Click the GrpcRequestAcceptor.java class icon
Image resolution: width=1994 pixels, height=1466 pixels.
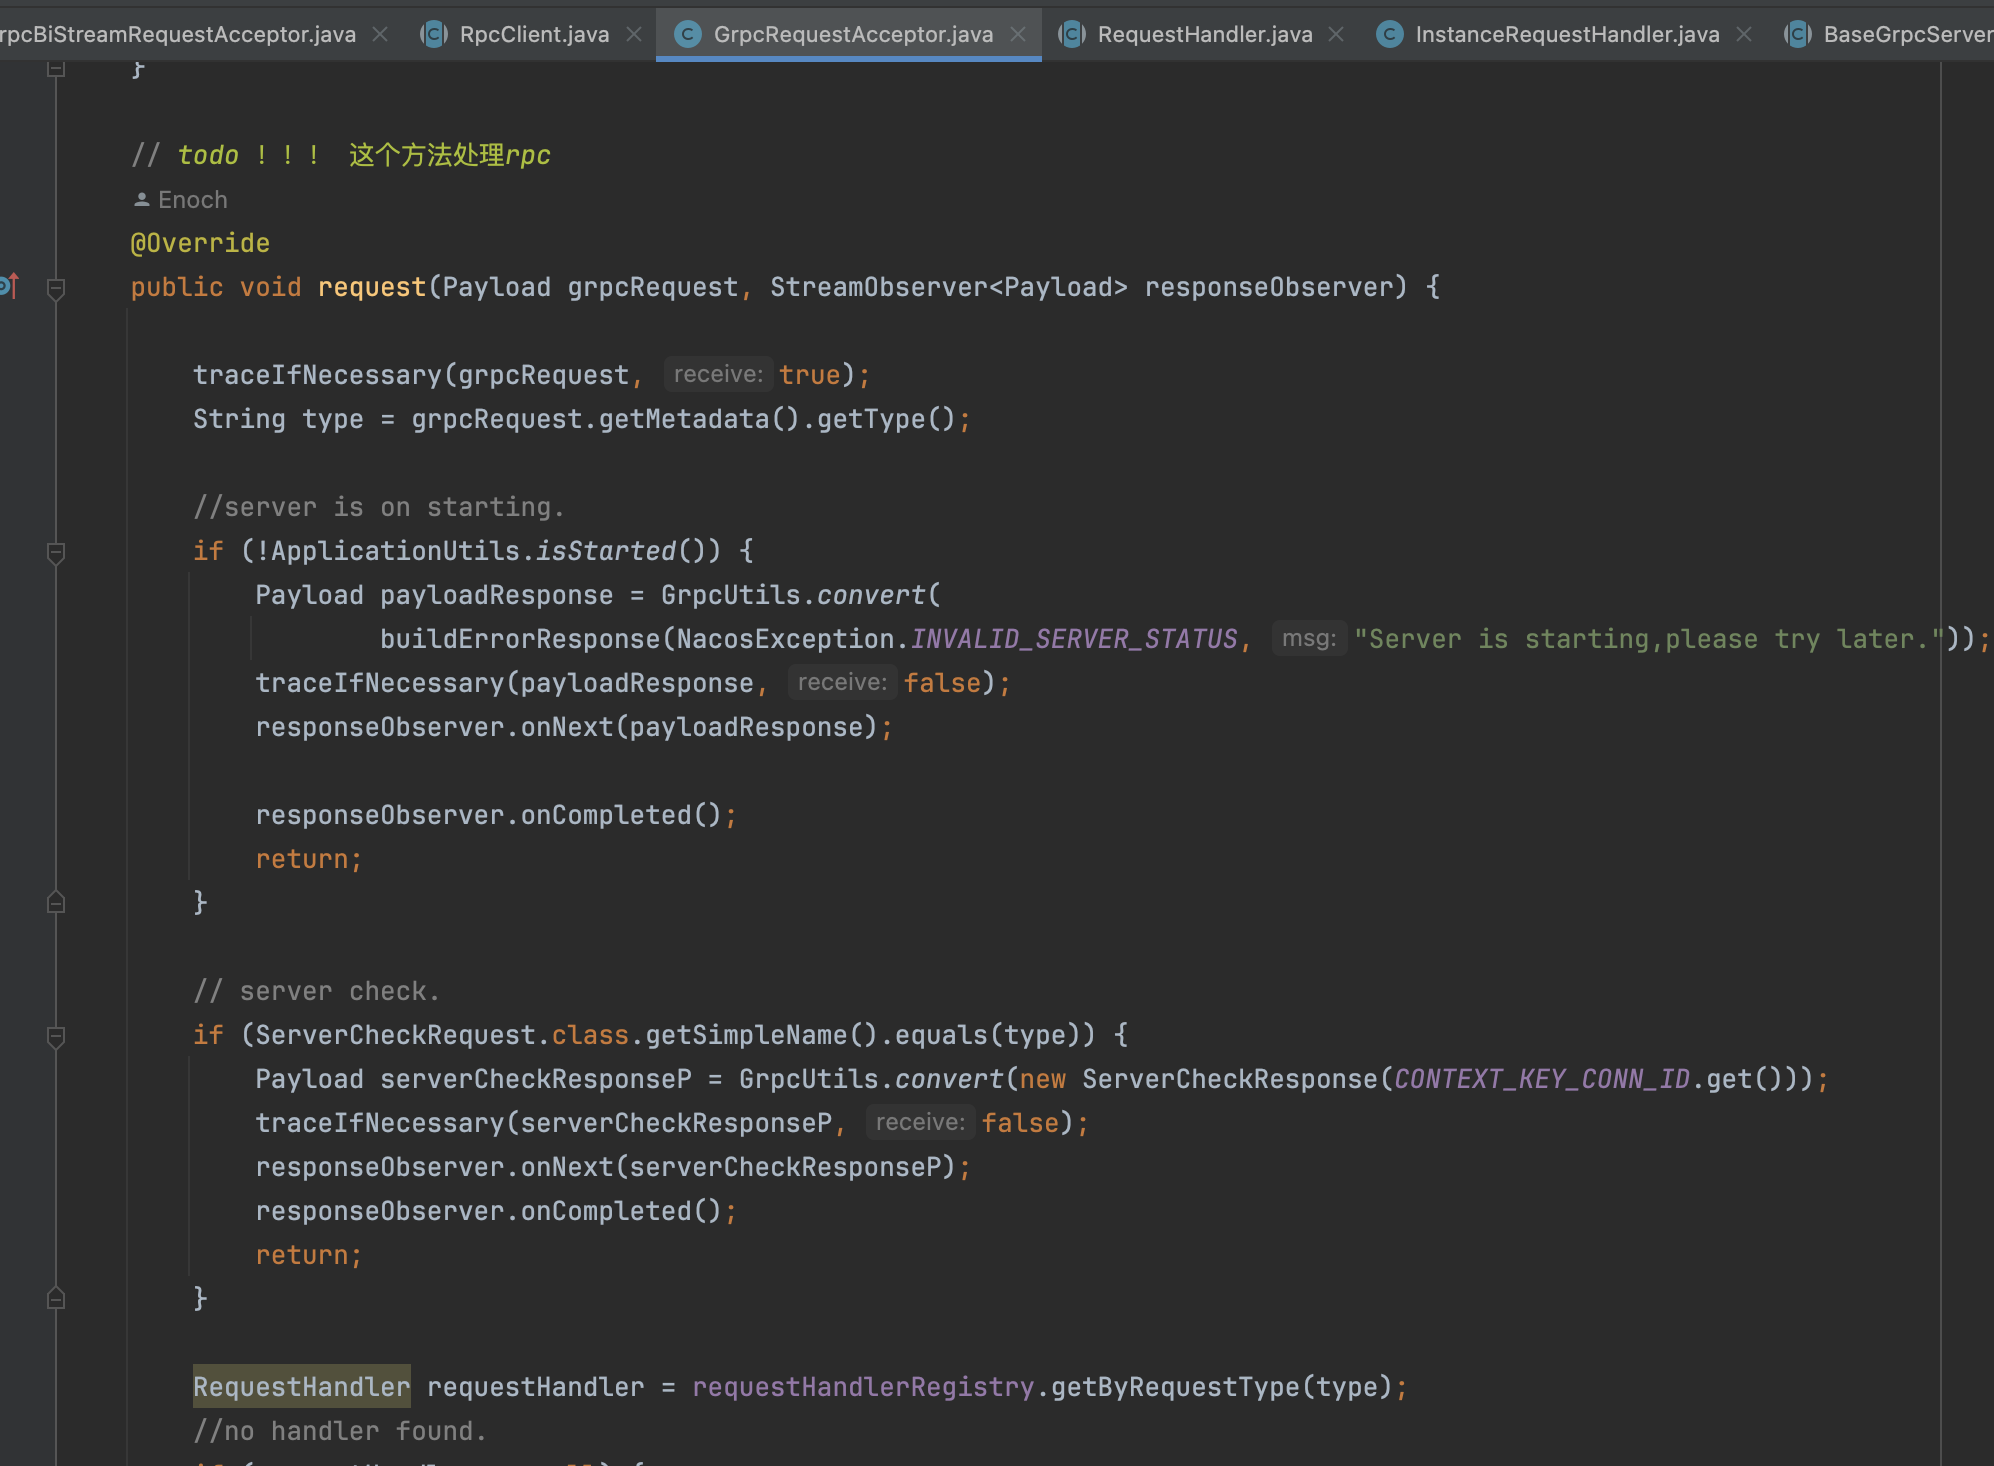tap(687, 34)
